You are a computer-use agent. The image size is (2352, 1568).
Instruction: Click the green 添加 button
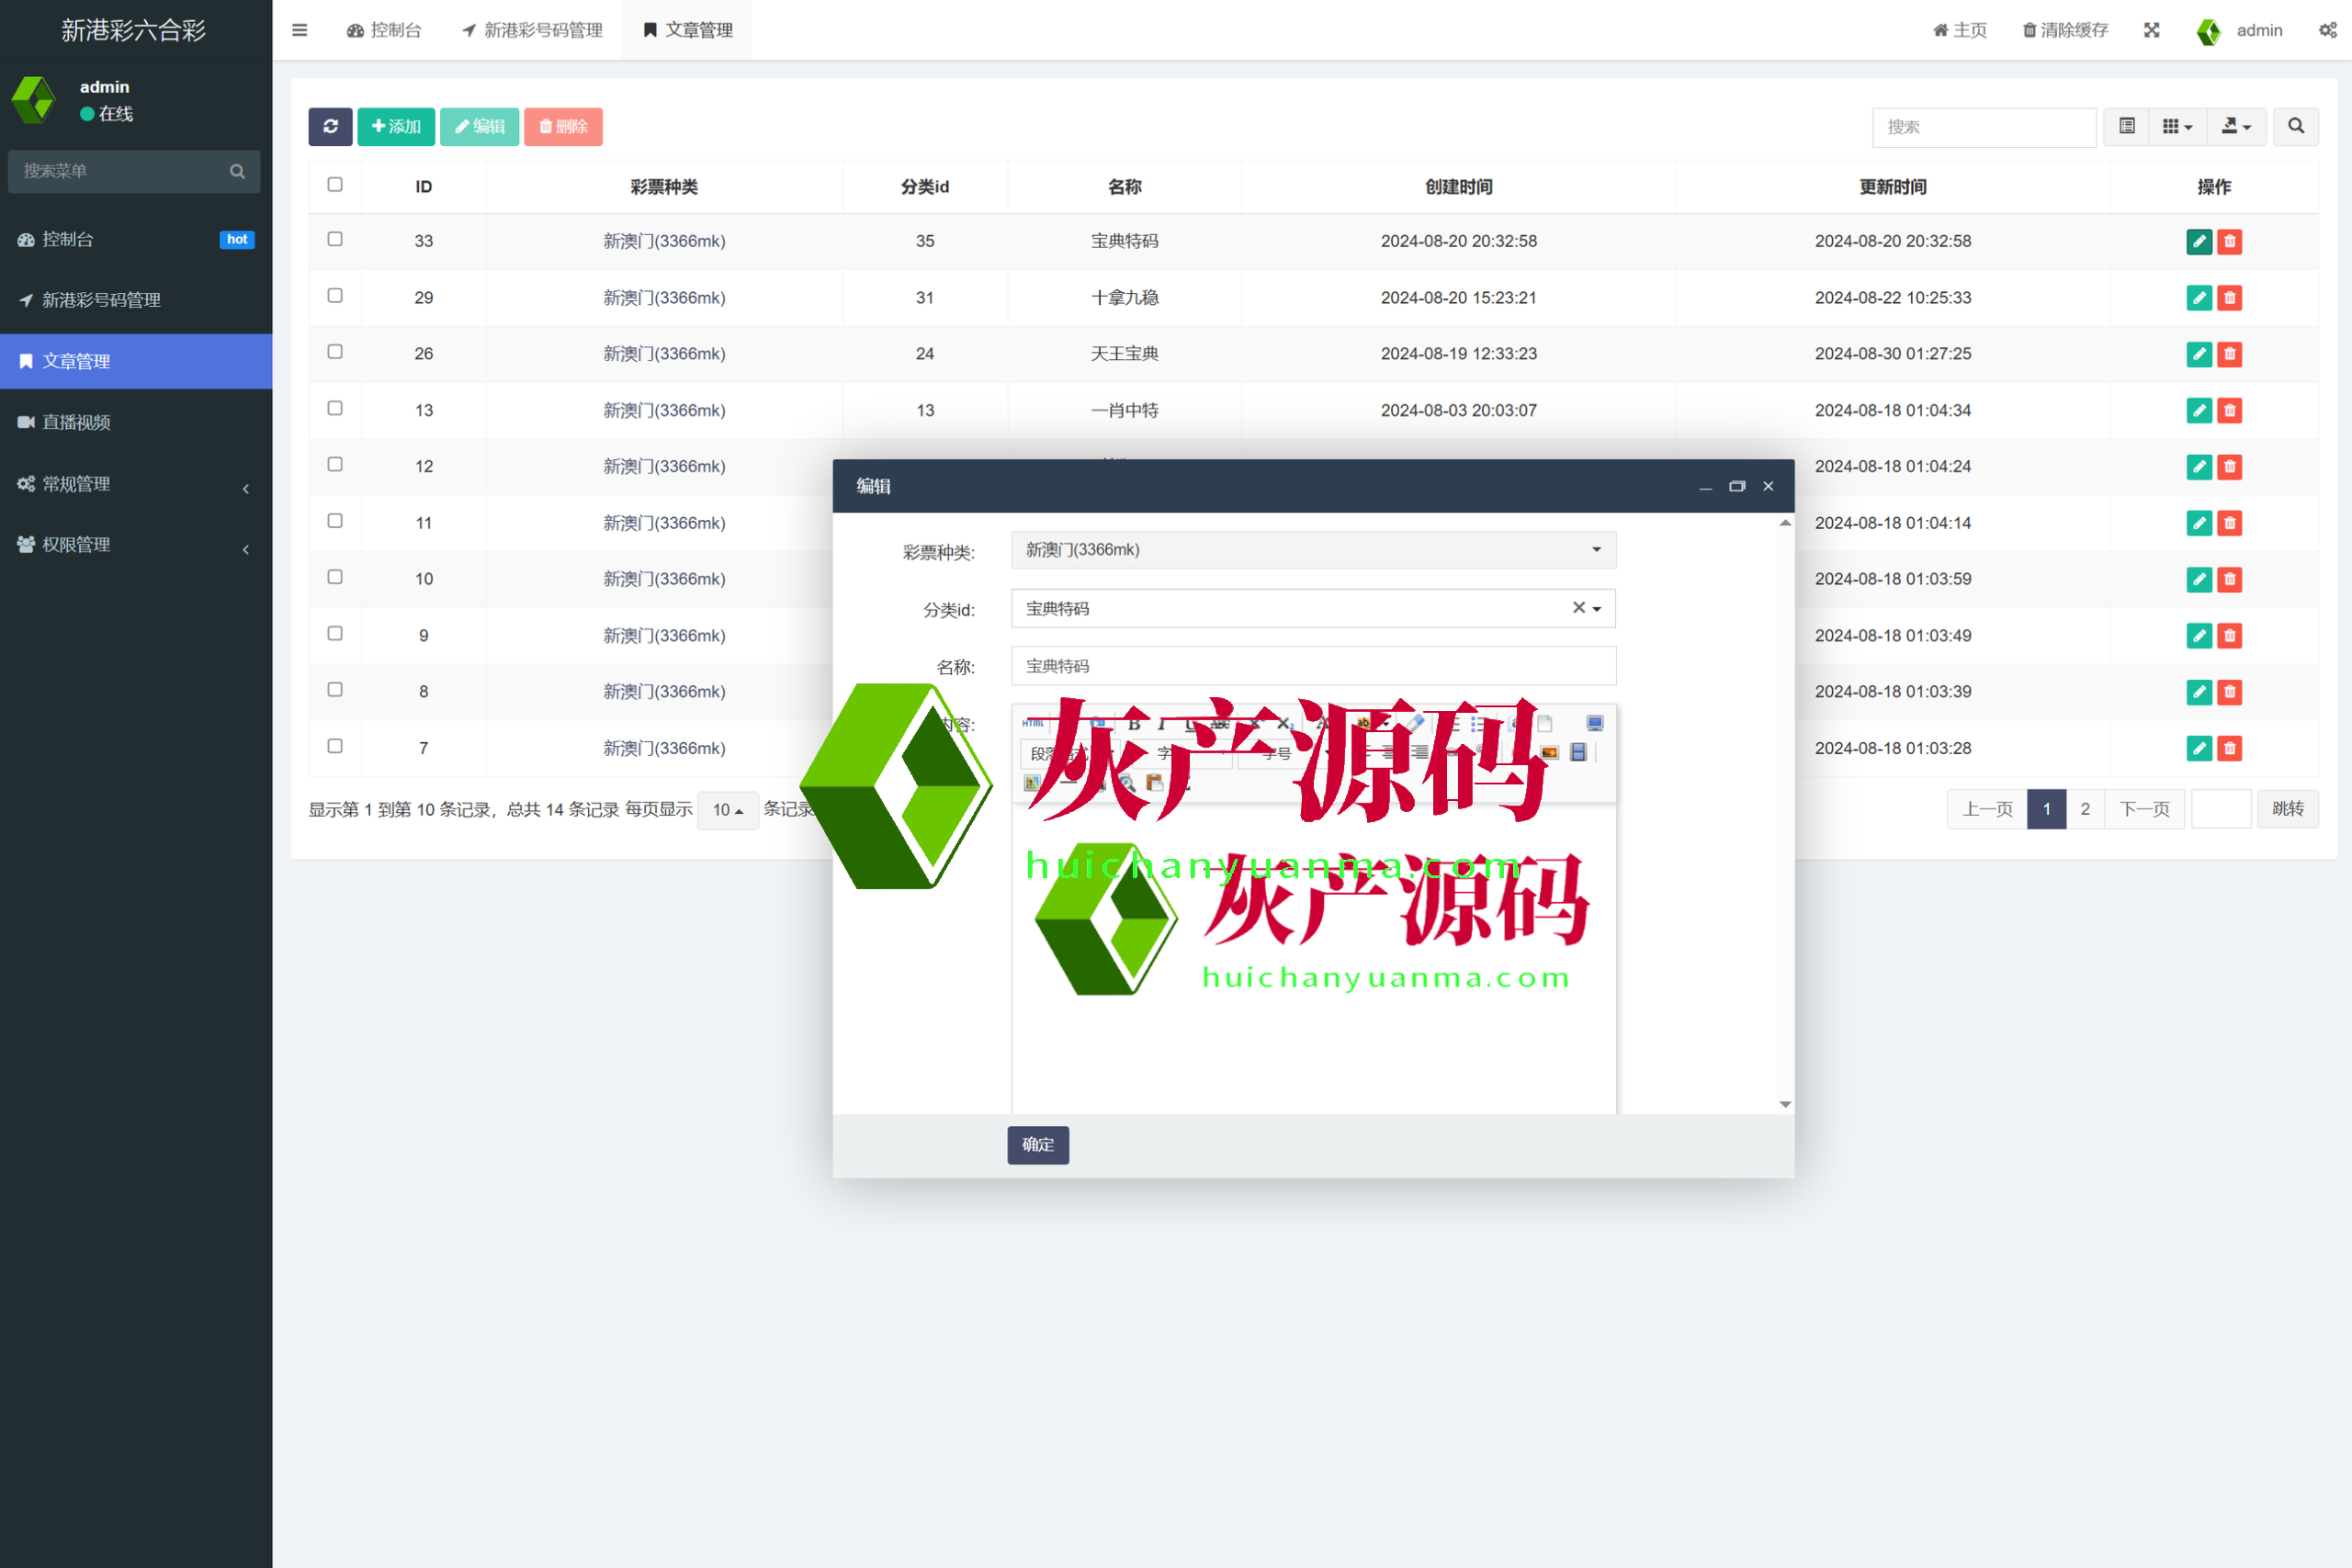pos(396,127)
